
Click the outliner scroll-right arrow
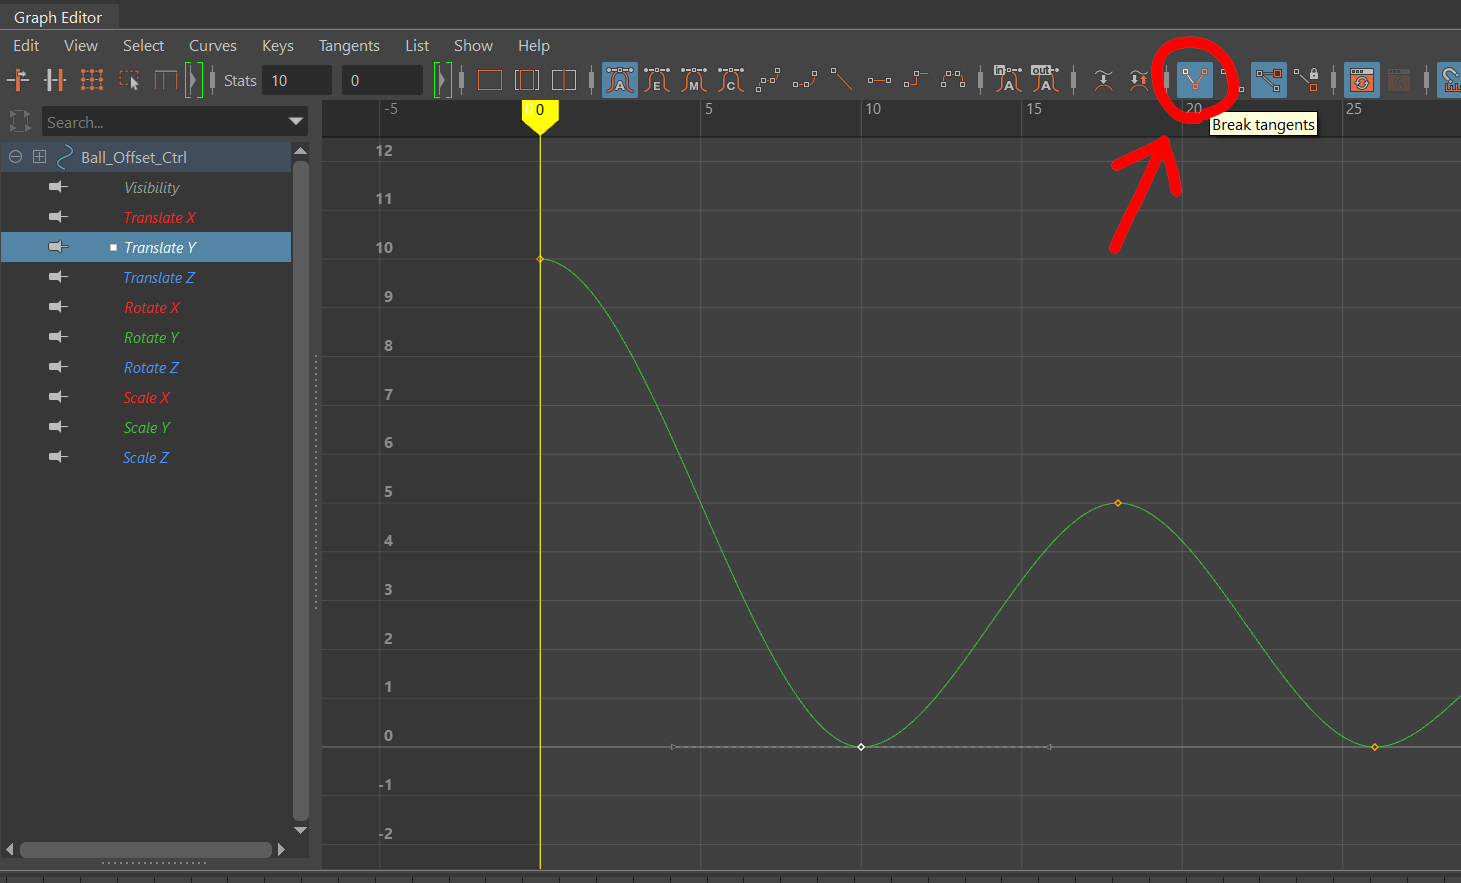(x=281, y=849)
